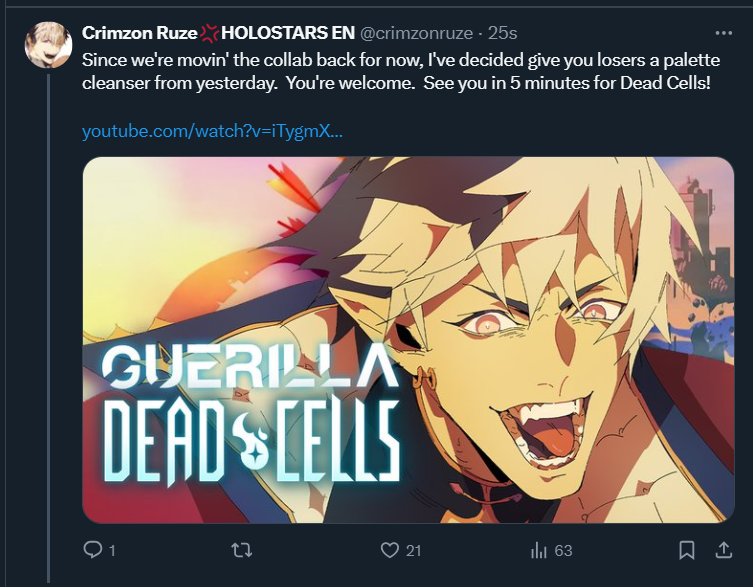Click the Crimzon Ruze display name
This screenshot has width=753, height=587.
140,33
